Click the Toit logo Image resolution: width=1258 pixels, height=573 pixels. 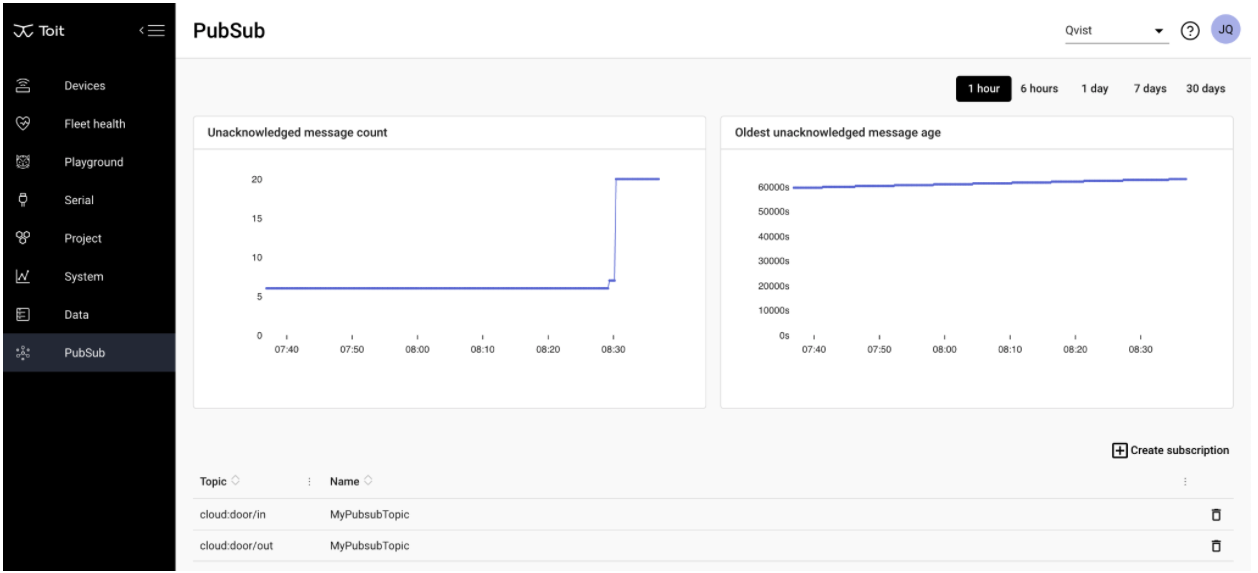pyautogui.click(x=38, y=31)
